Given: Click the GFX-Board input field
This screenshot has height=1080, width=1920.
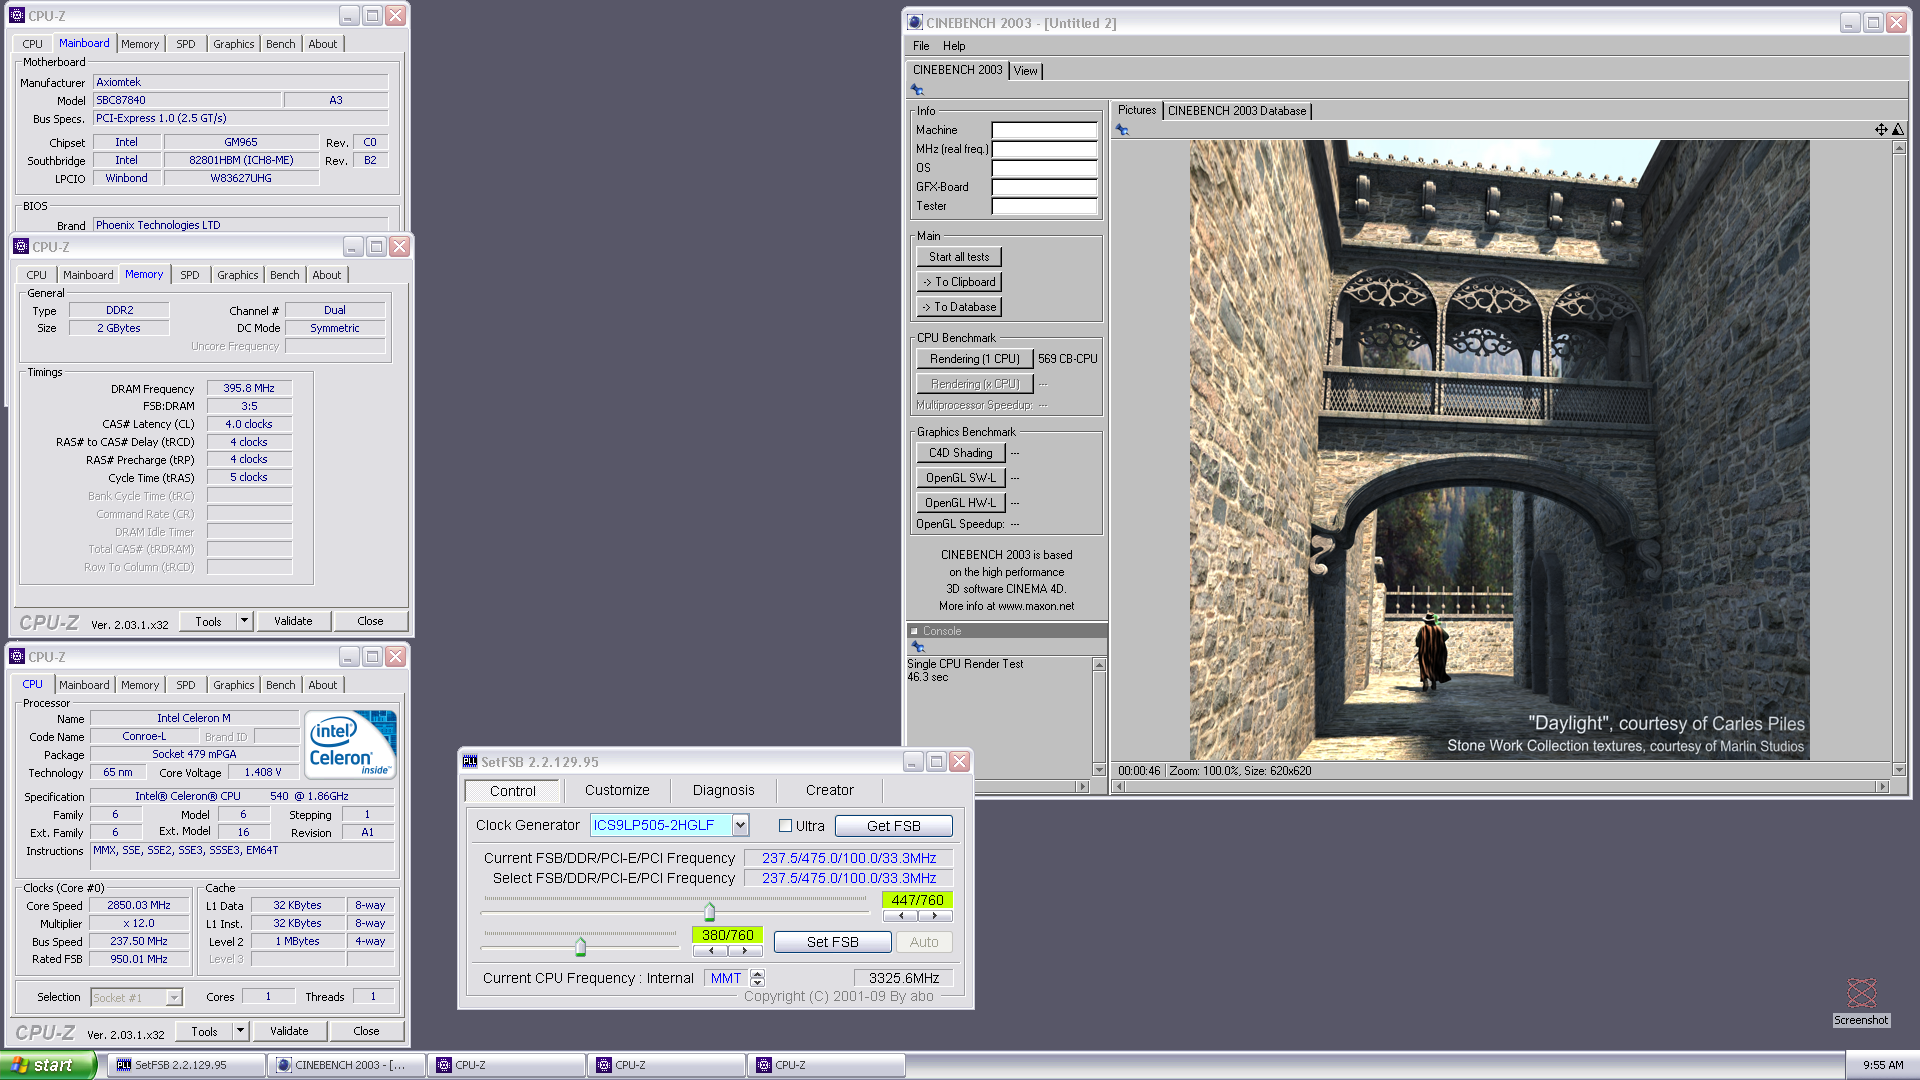Looking at the screenshot, I should pos(1044,187).
